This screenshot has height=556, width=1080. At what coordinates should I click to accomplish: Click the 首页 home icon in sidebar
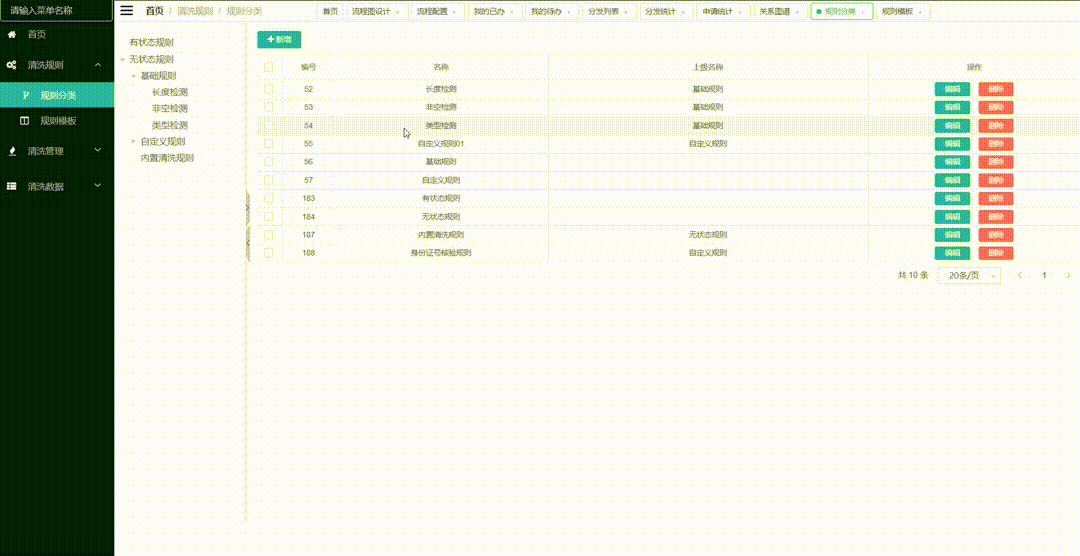pyautogui.click(x=11, y=35)
